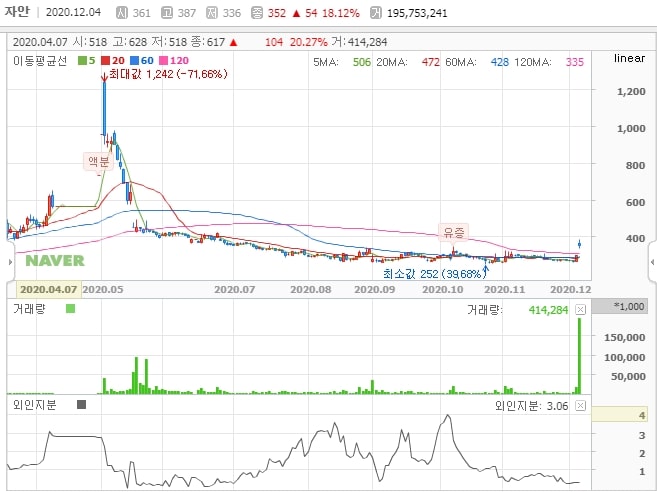This screenshot has width=657, height=492.
Task: Click the 150,000 volume axis label
Action: [624, 337]
